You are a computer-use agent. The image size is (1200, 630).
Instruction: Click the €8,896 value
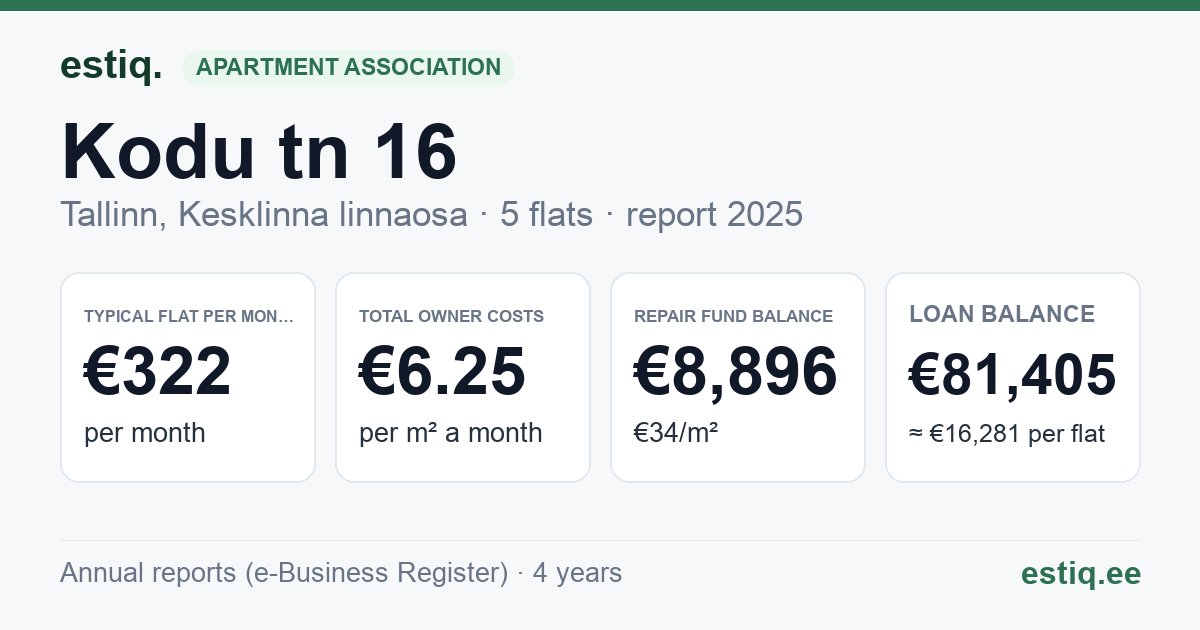pos(736,371)
